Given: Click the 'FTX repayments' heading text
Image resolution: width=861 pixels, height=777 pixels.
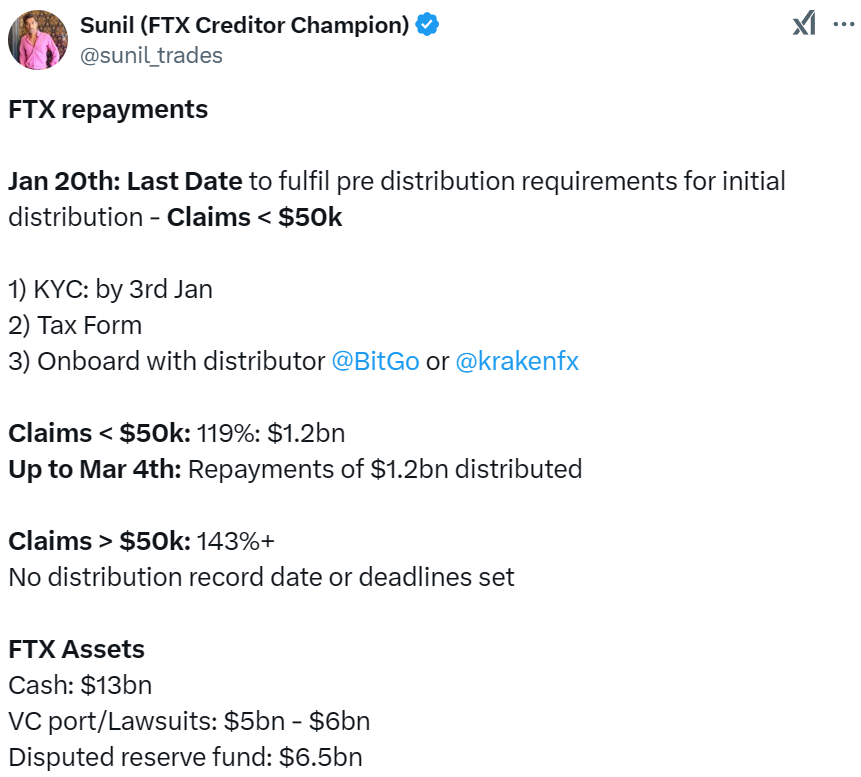Looking at the screenshot, I should (x=108, y=109).
